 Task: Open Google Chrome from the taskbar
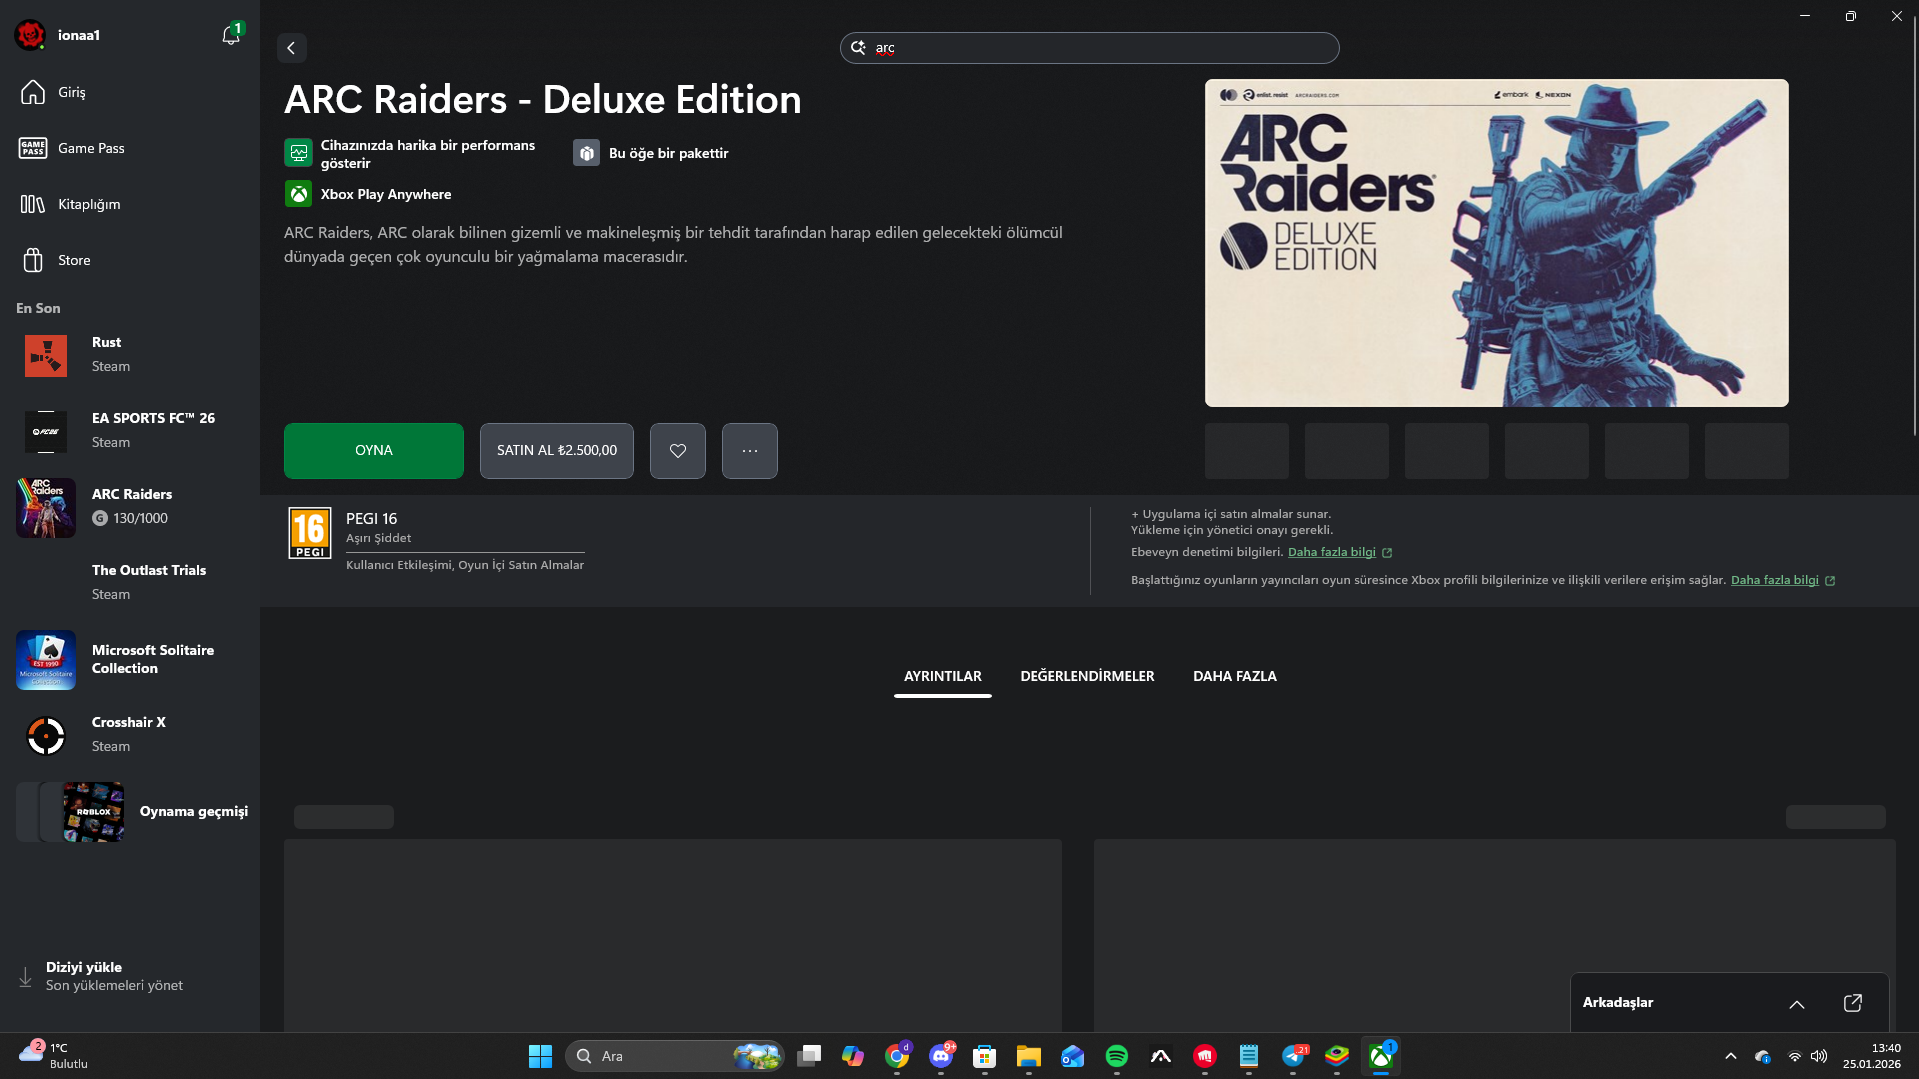pyautogui.click(x=897, y=1056)
